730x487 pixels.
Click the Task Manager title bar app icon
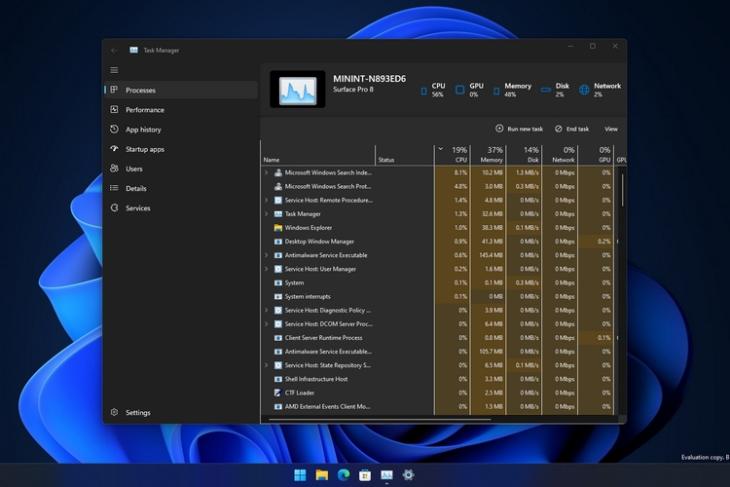tap(134, 50)
